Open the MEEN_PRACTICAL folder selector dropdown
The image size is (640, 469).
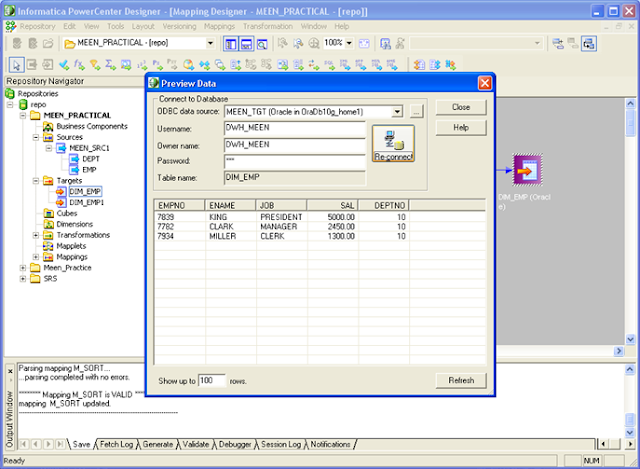click(210, 43)
